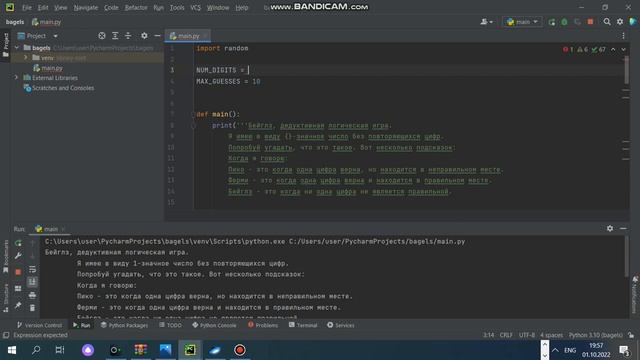Viewport: 640px width, 360px height.
Task: Open the JetBrains toolbox icon at the top right
Action: pyautogui.click(x=633, y=22)
